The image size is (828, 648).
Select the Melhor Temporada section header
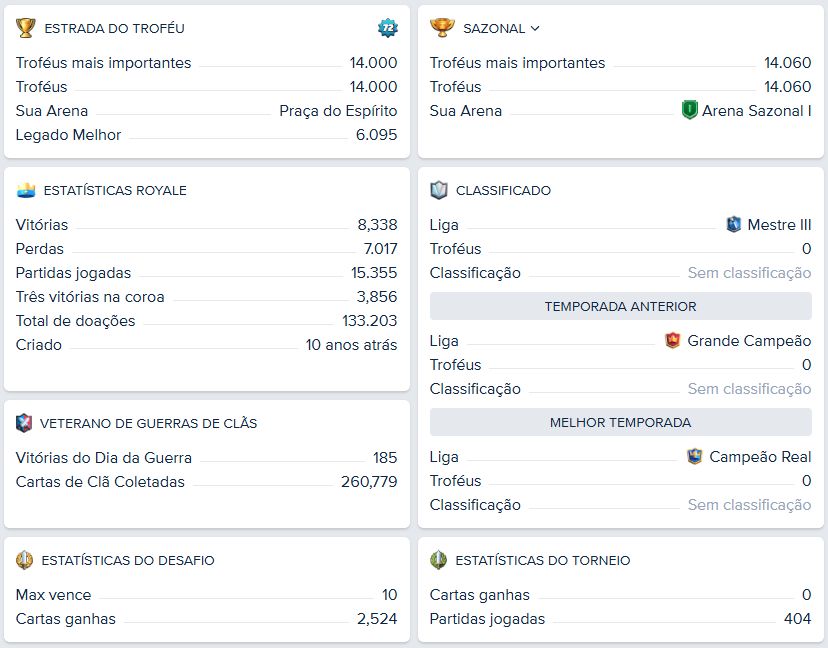point(620,422)
